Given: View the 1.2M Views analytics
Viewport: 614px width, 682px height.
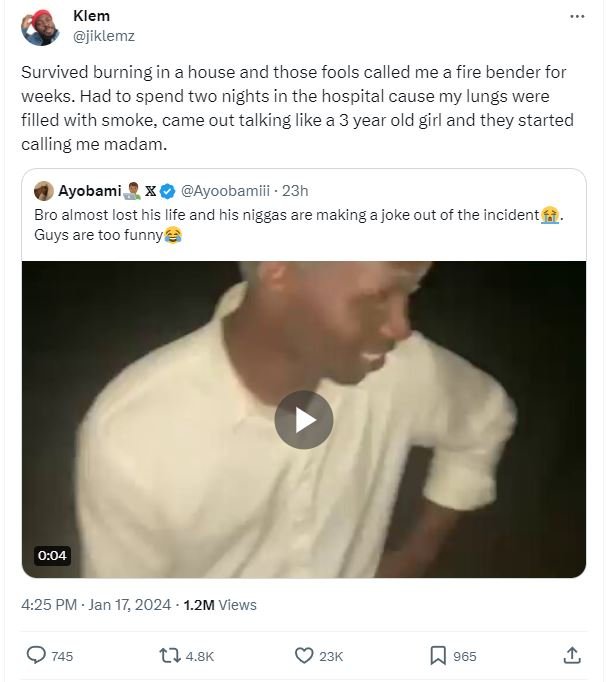Looking at the screenshot, I should [220, 604].
